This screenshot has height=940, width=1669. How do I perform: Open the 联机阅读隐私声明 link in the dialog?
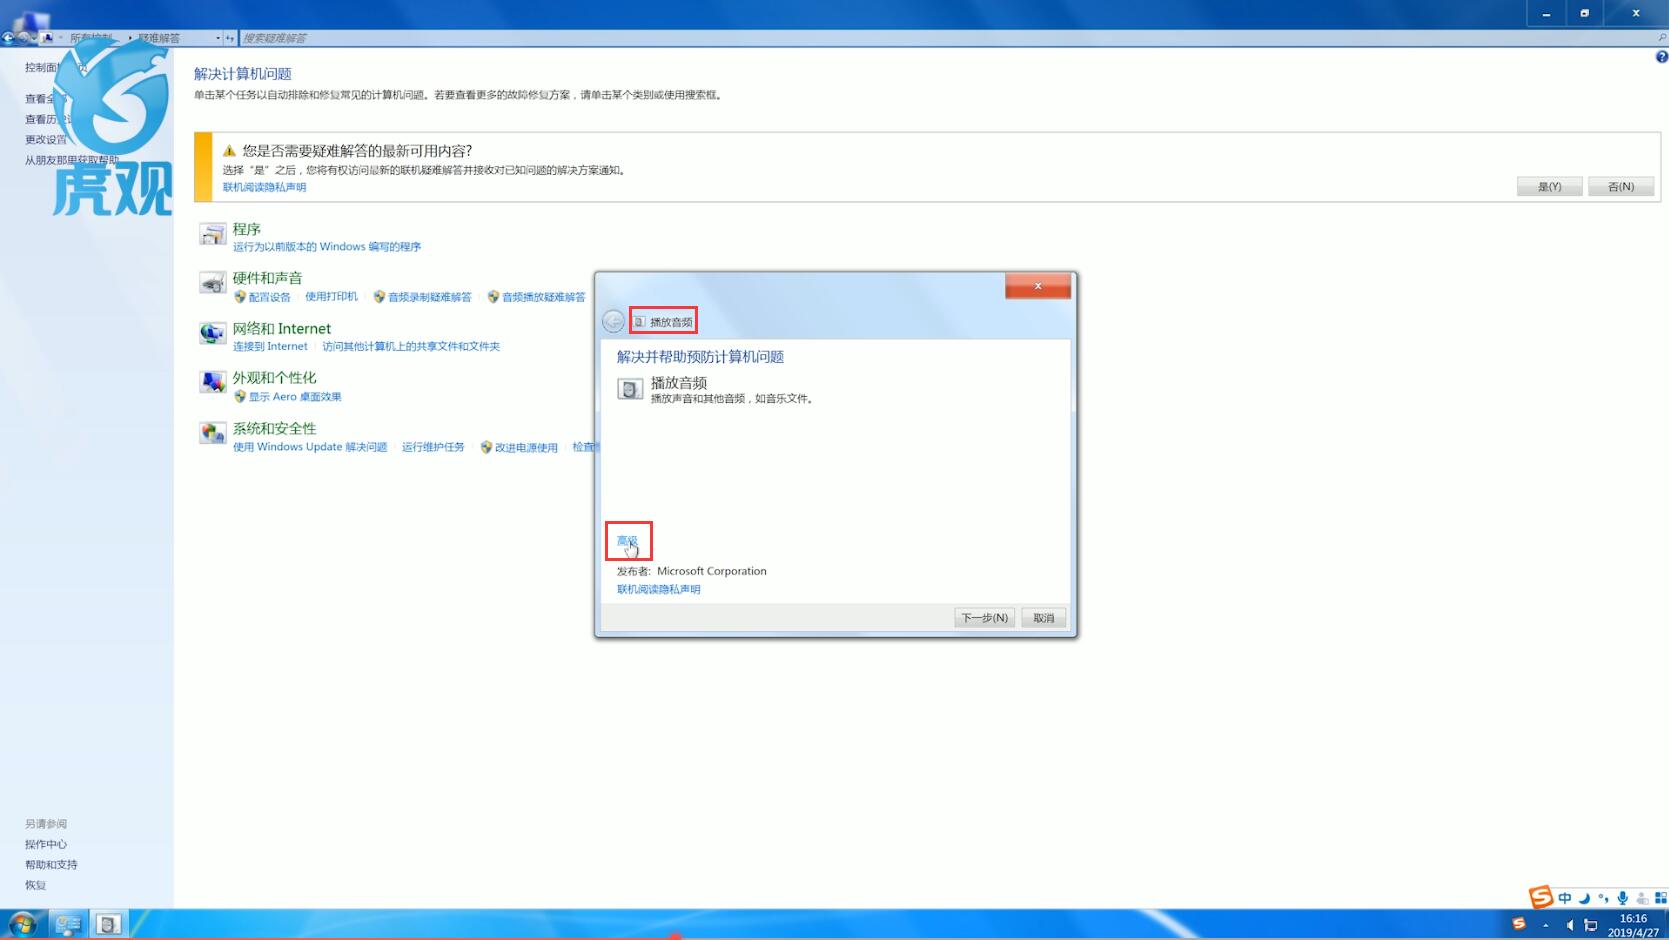click(658, 590)
